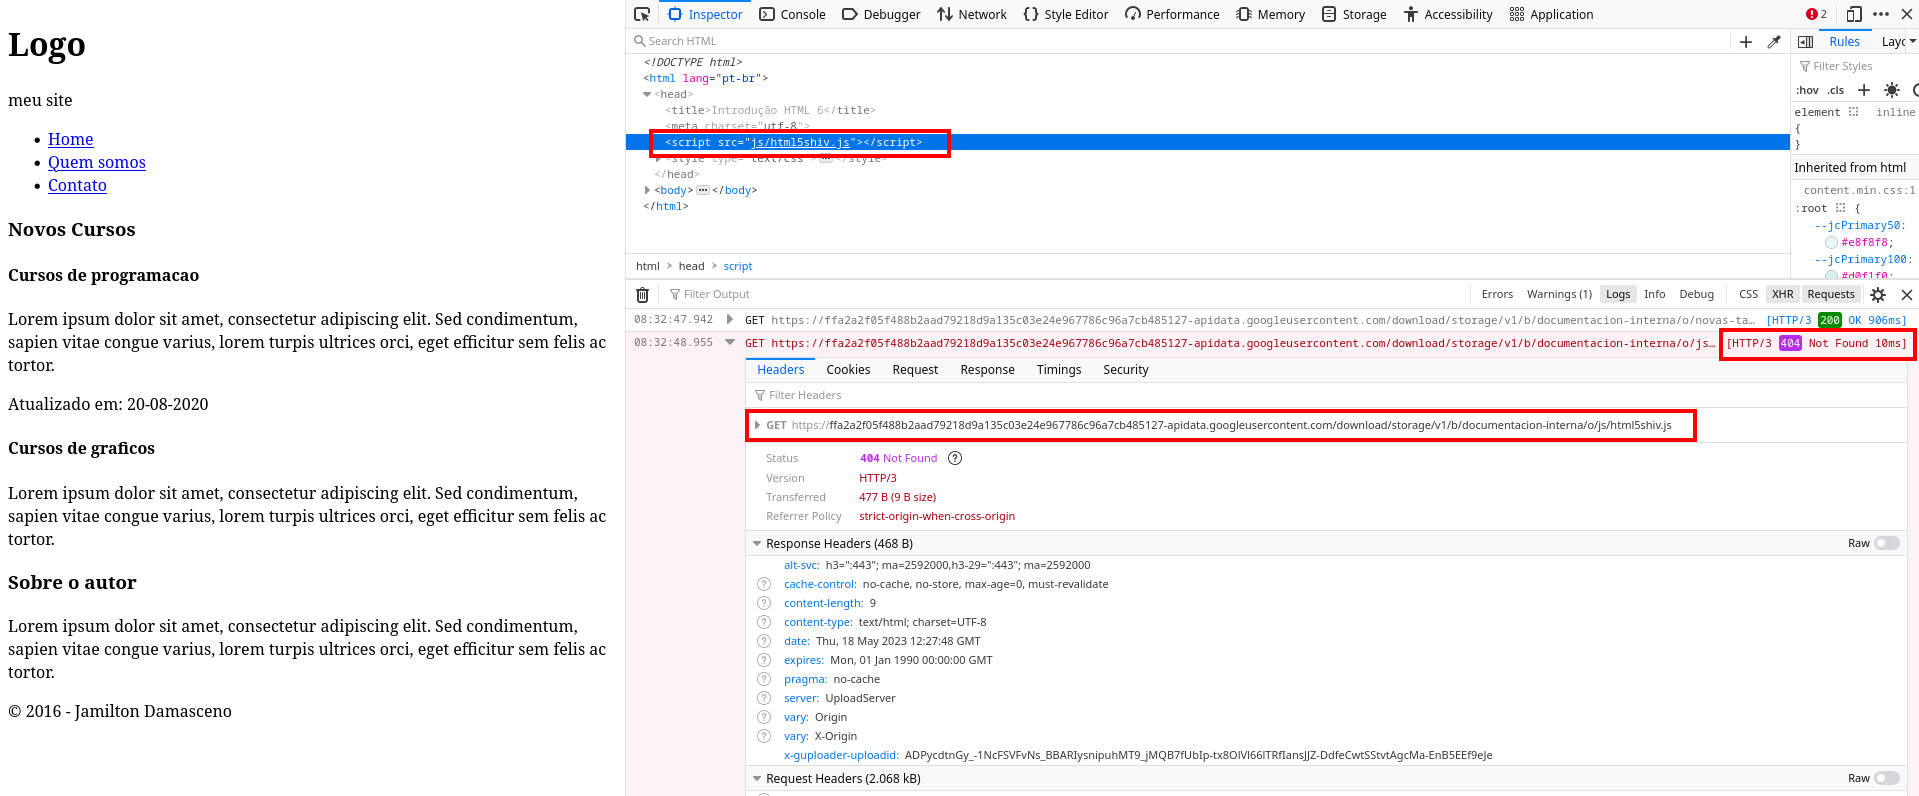Click the selector highlighter next to element
This screenshot has width=1919, height=796.
tap(1853, 112)
